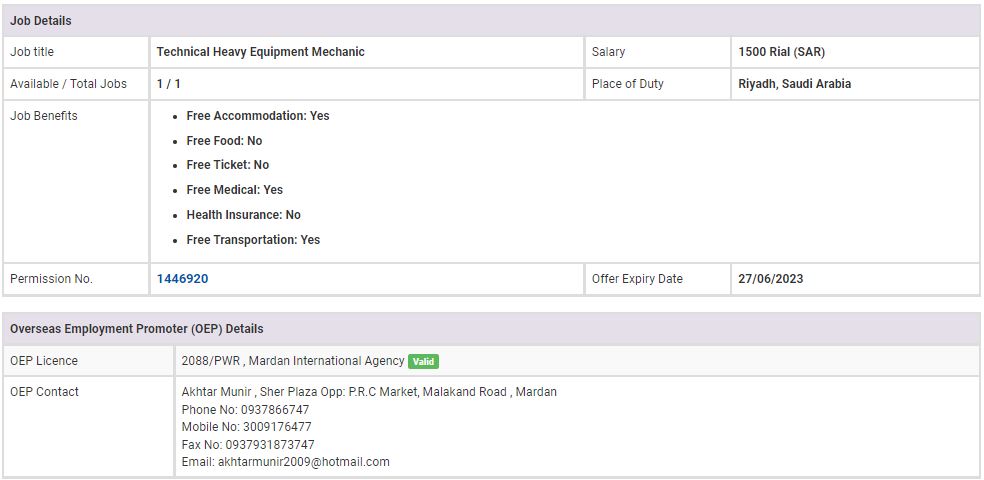Click the Free Food: No benefit
This screenshot has width=984, height=480.
pyautogui.click(x=224, y=141)
